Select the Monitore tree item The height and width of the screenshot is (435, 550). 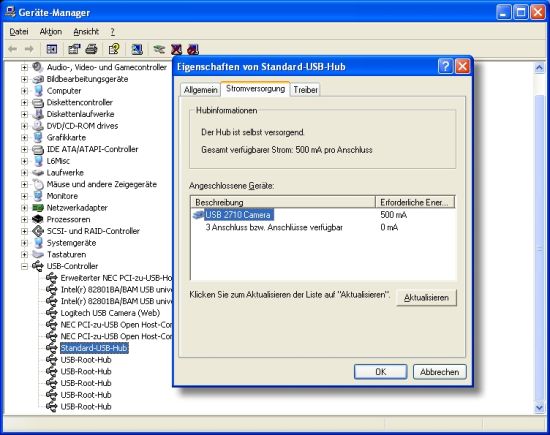(62, 196)
